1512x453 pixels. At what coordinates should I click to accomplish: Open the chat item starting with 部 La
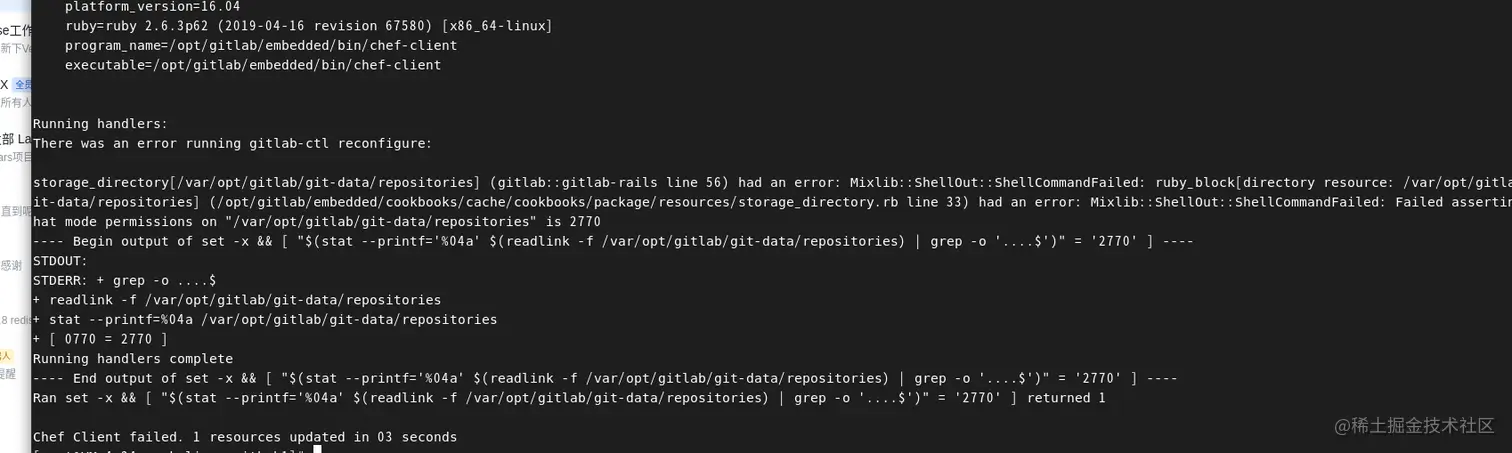pyautogui.click(x=15, y=139)
